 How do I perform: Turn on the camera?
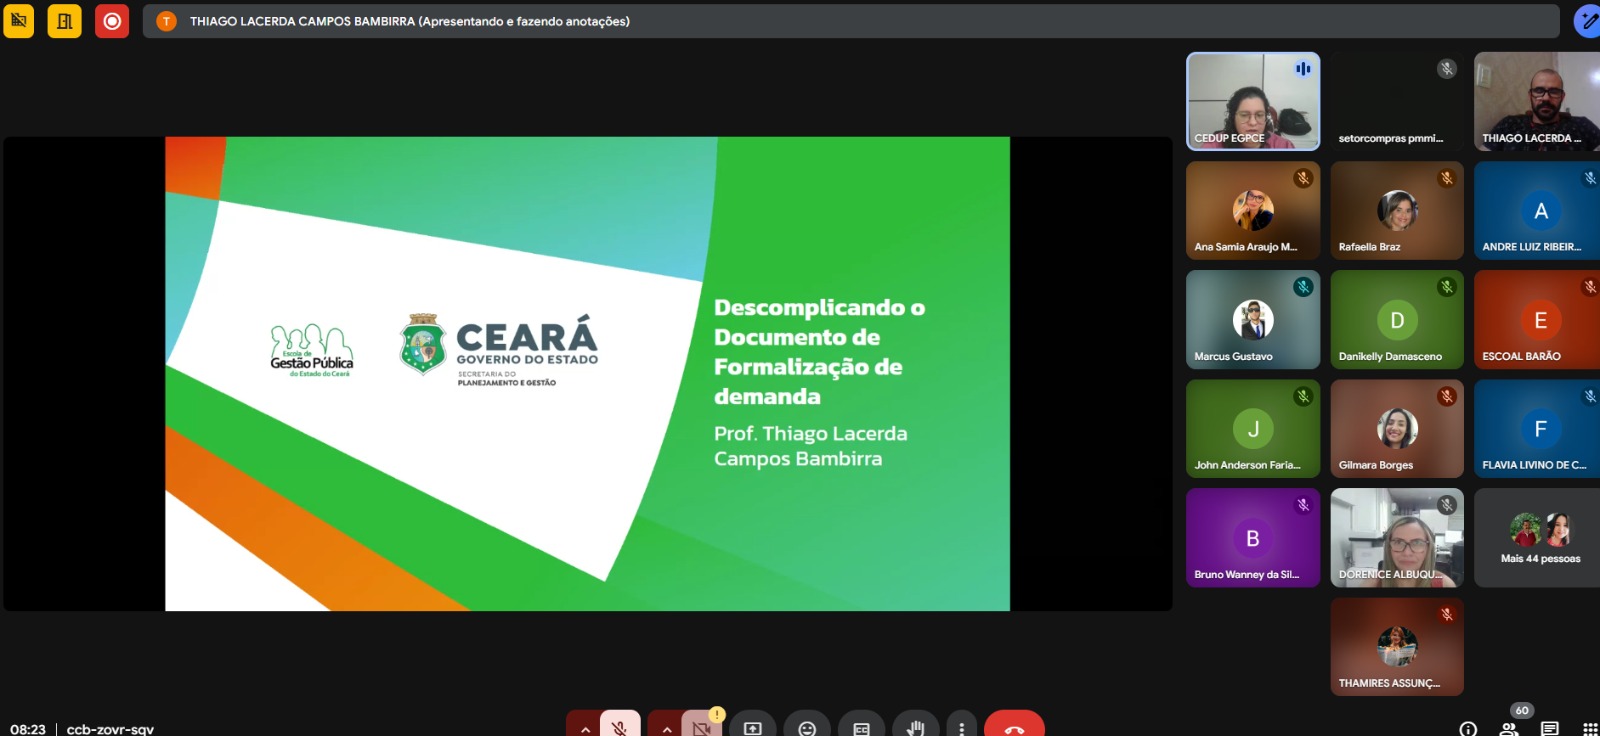click(x=702, y=728)
